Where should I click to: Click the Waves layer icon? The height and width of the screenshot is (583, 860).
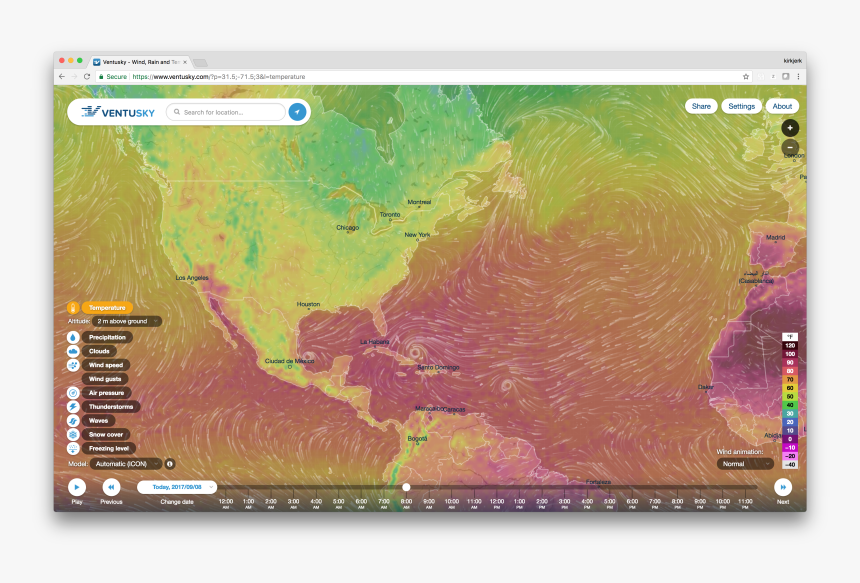click(73, 421)
